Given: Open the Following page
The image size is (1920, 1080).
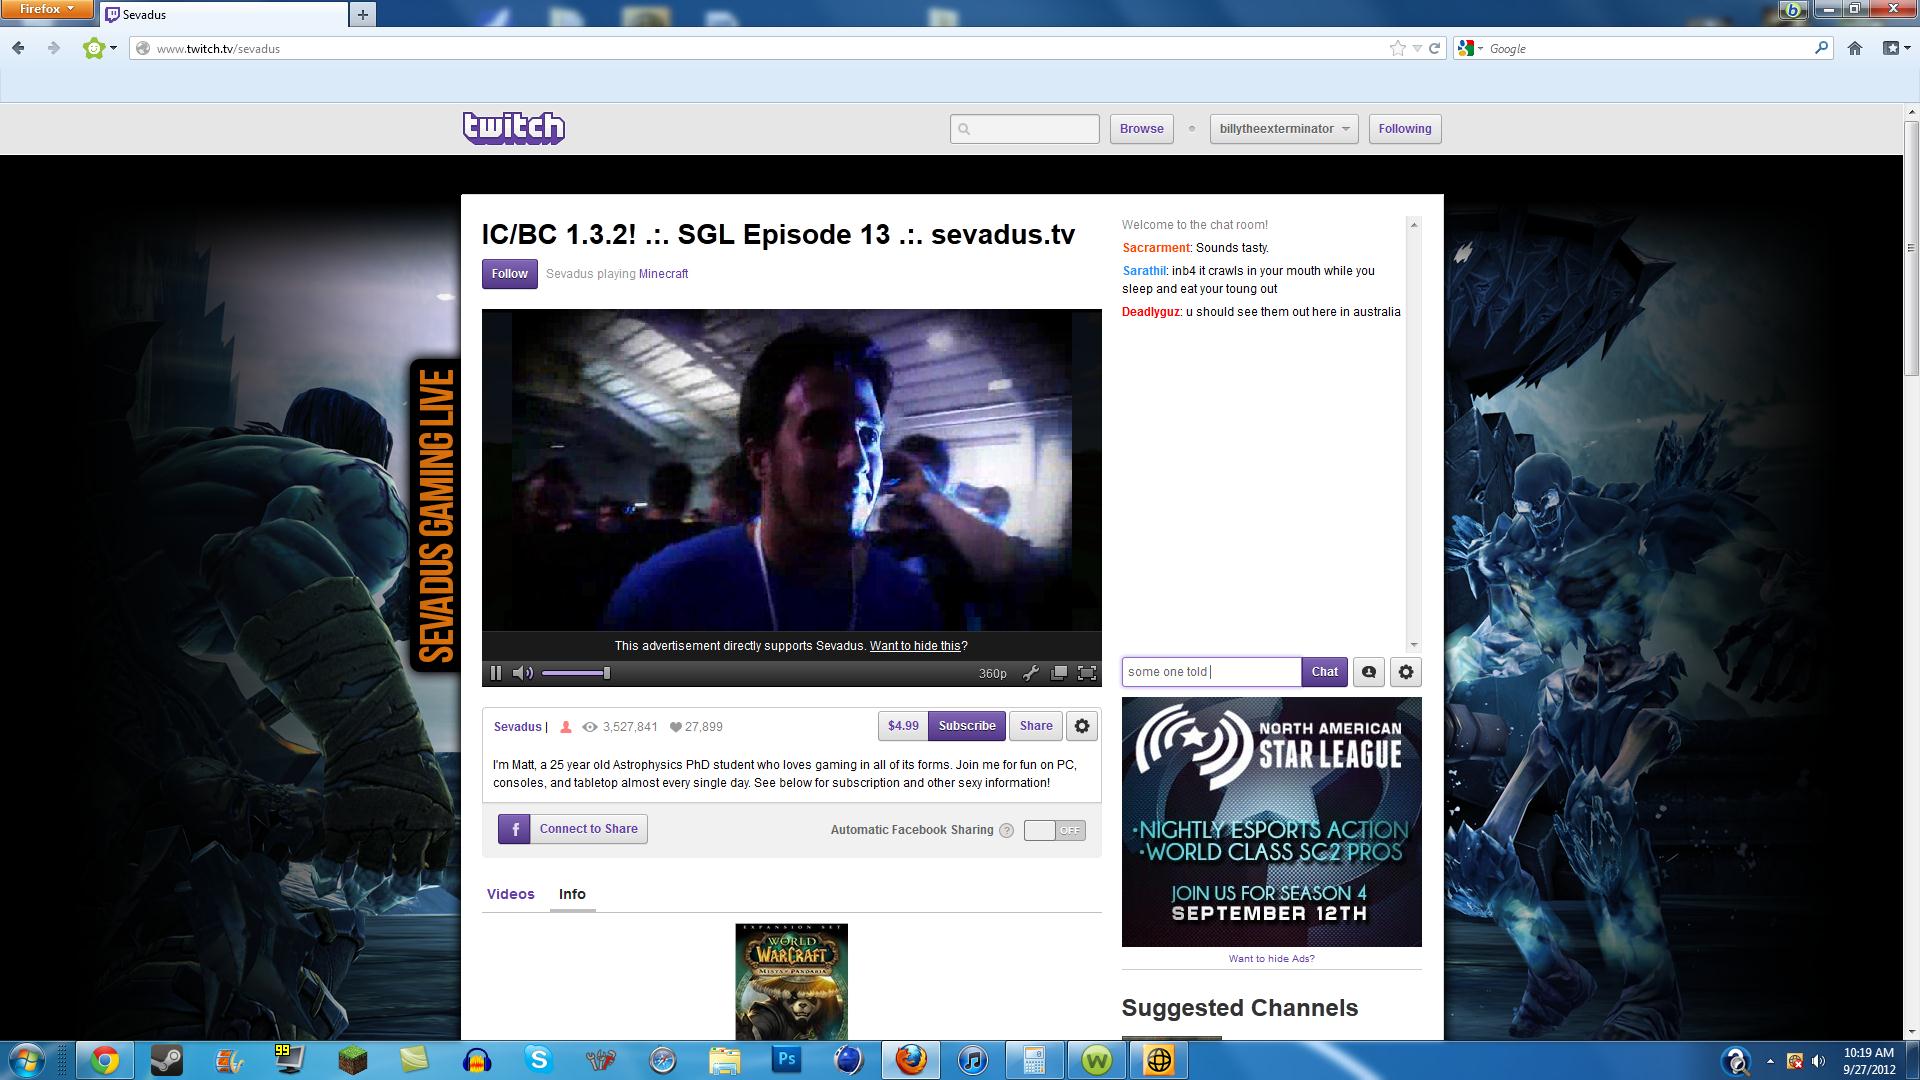Looking at the screenshot, I should pyautogui.click(x=1405, y=129).
